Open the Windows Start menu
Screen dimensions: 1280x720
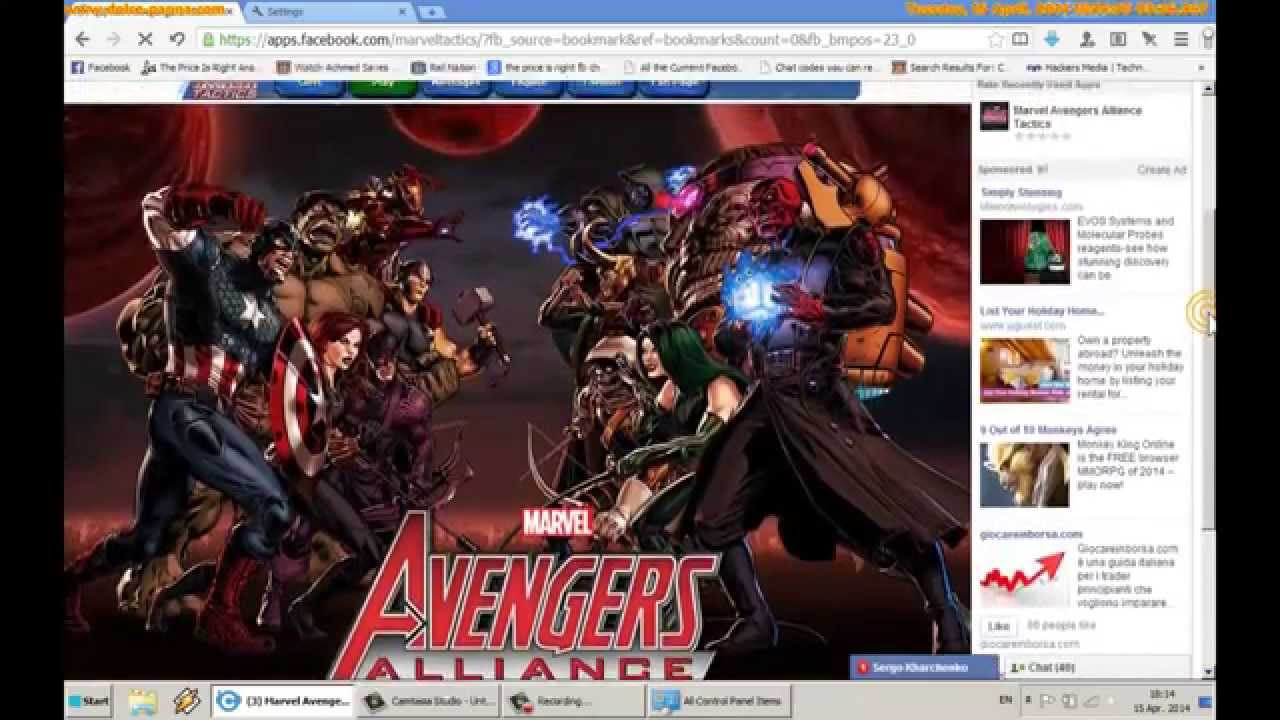(x=89, y=701)
